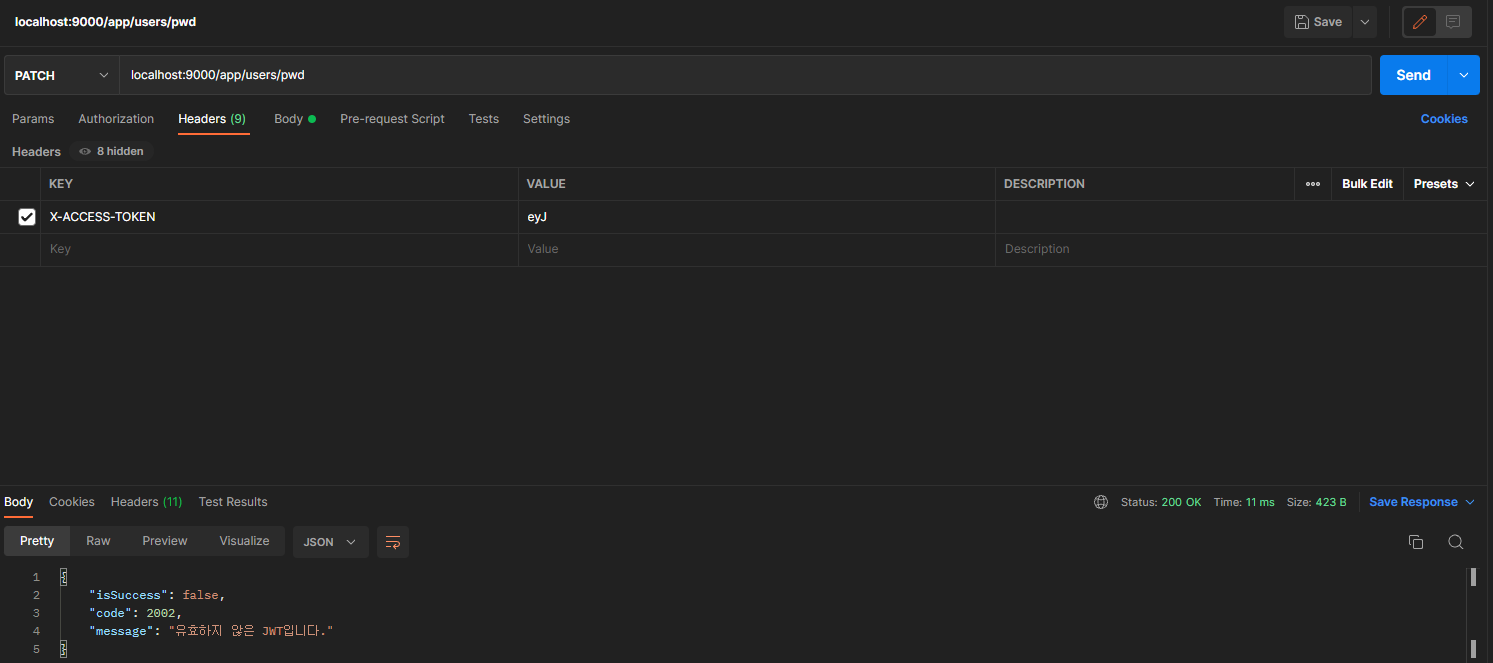This screenshot has height=663, width=1493.
Task: Open the JSON format dropdown
Action: 331,542
